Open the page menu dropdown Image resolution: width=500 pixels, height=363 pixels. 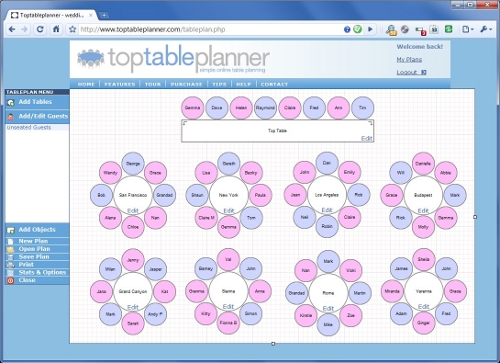[x=468, y=29]
